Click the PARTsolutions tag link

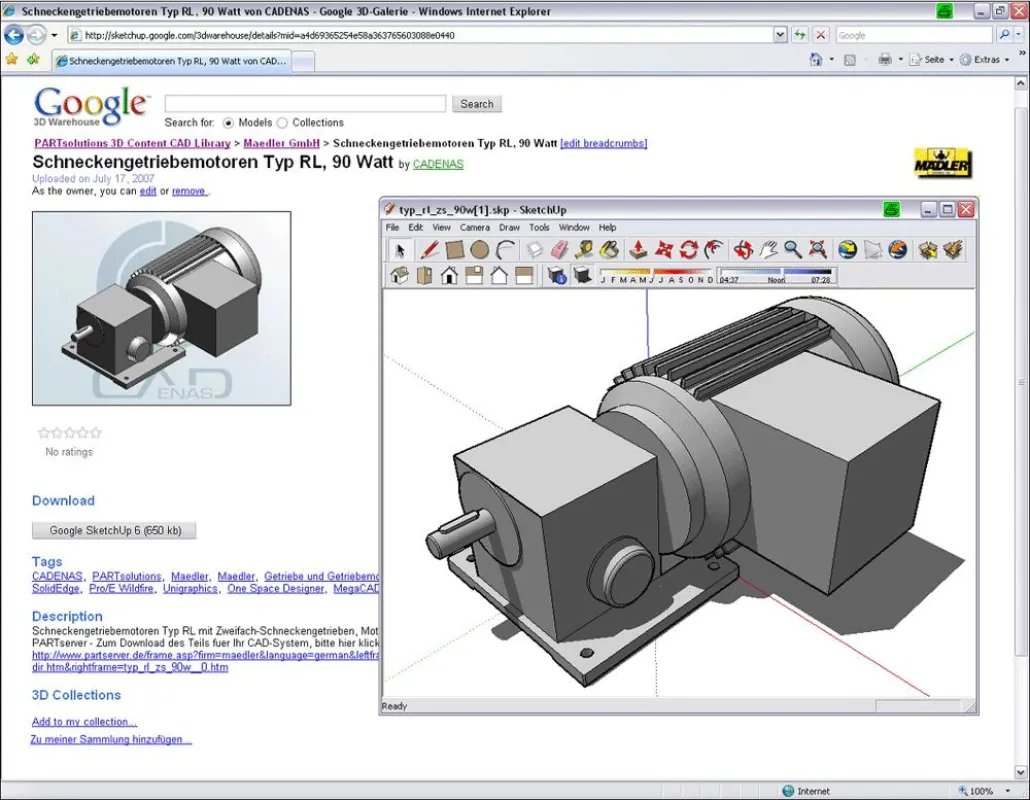point(127,576)
